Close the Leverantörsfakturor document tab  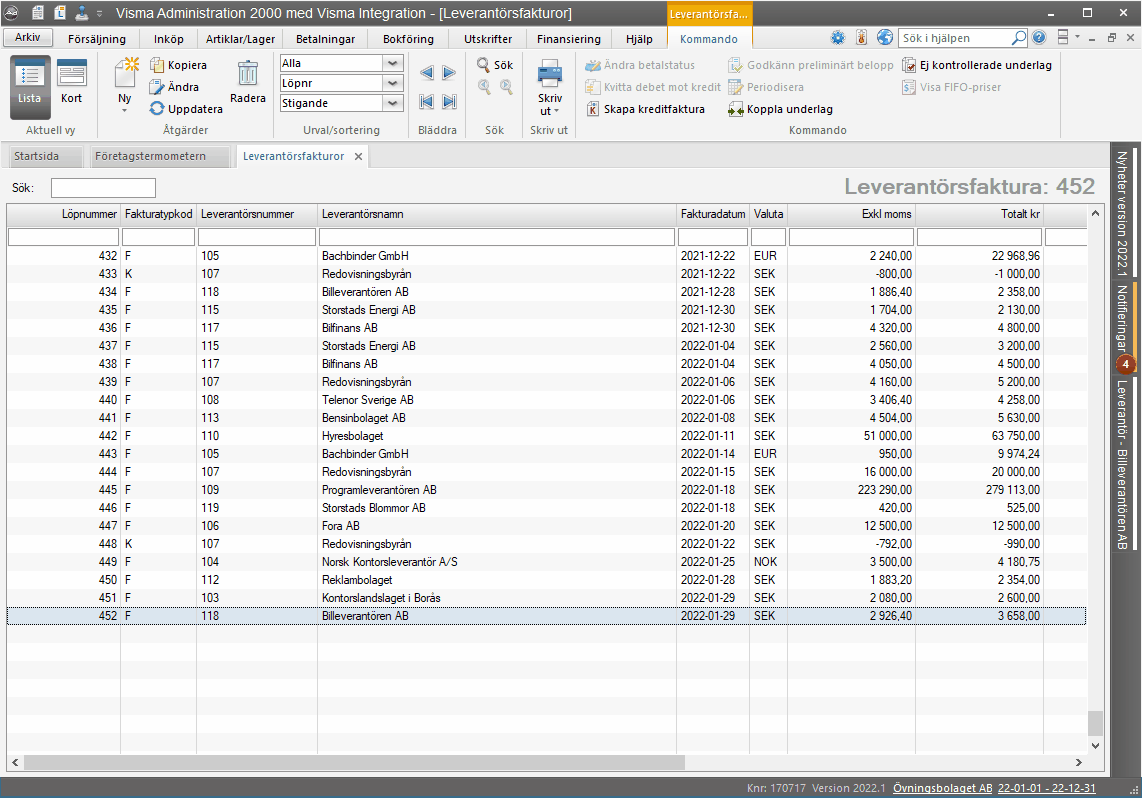pos(358,157)
